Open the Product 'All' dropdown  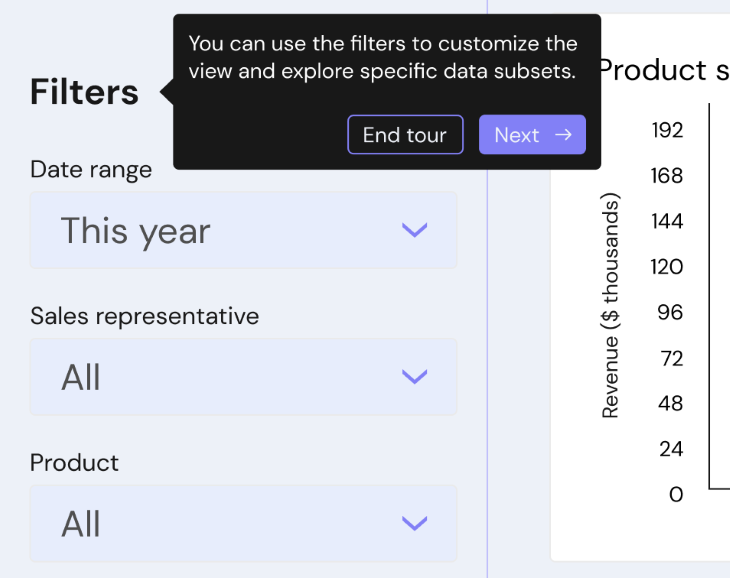click(243, 523)
